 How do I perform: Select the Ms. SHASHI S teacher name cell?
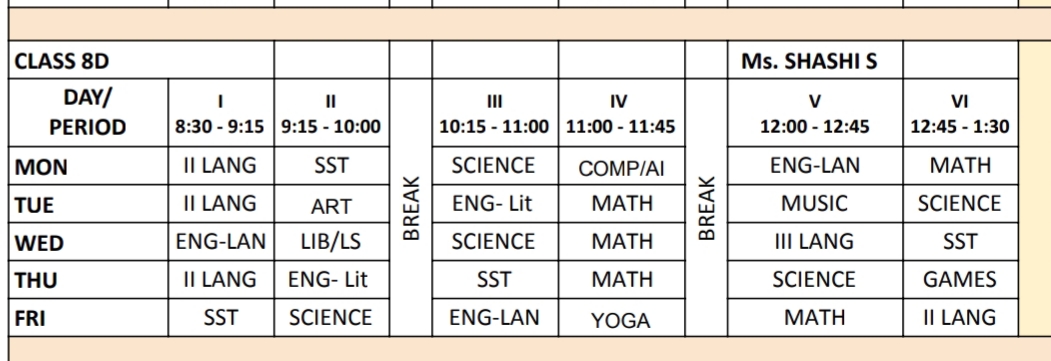click(x=814, y=60)
